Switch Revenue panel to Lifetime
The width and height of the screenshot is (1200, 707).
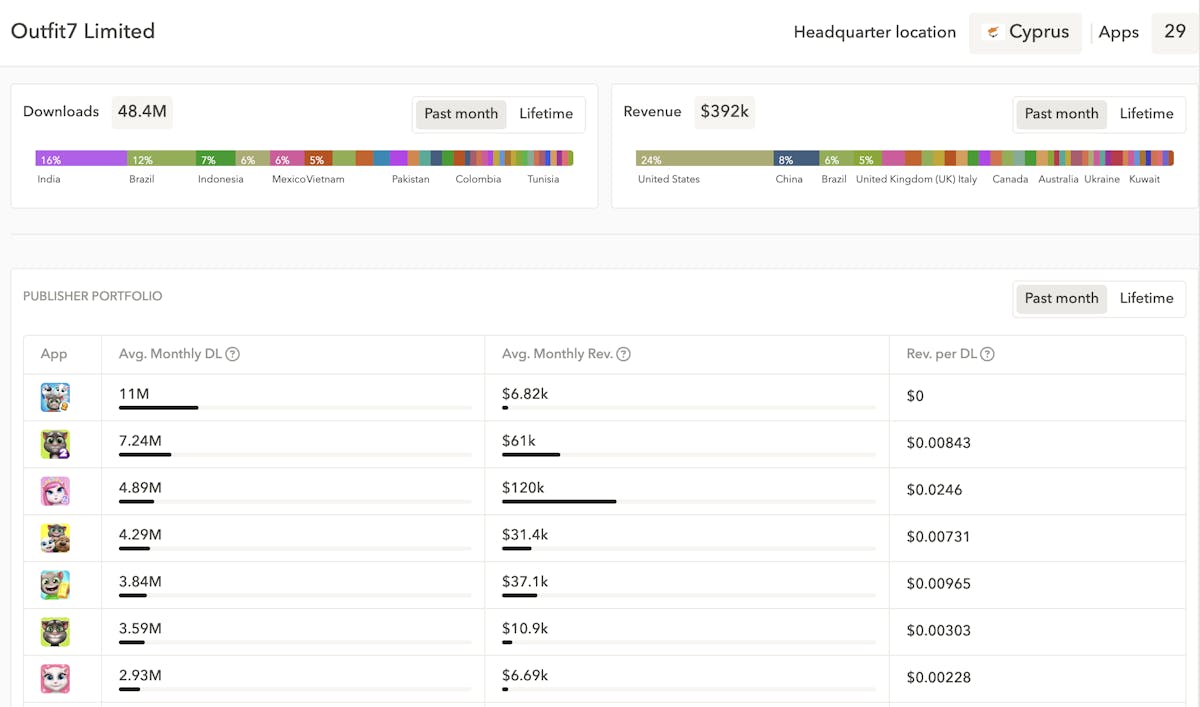click(1146, 114)
